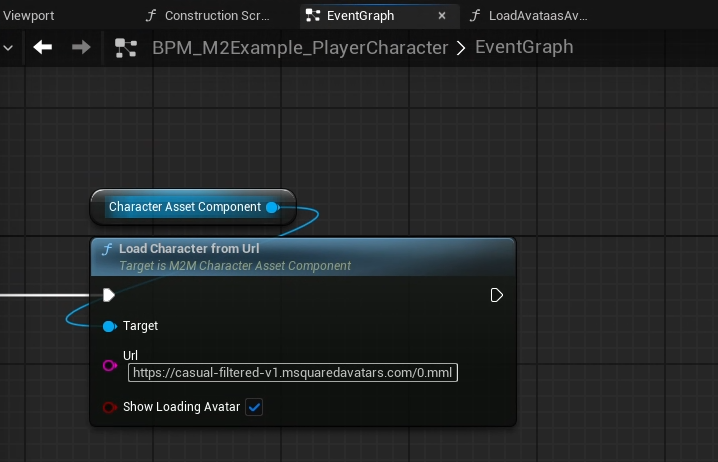The image size is (718, 462).
Task: Click into the Url text field
Action: coord(292,373)
